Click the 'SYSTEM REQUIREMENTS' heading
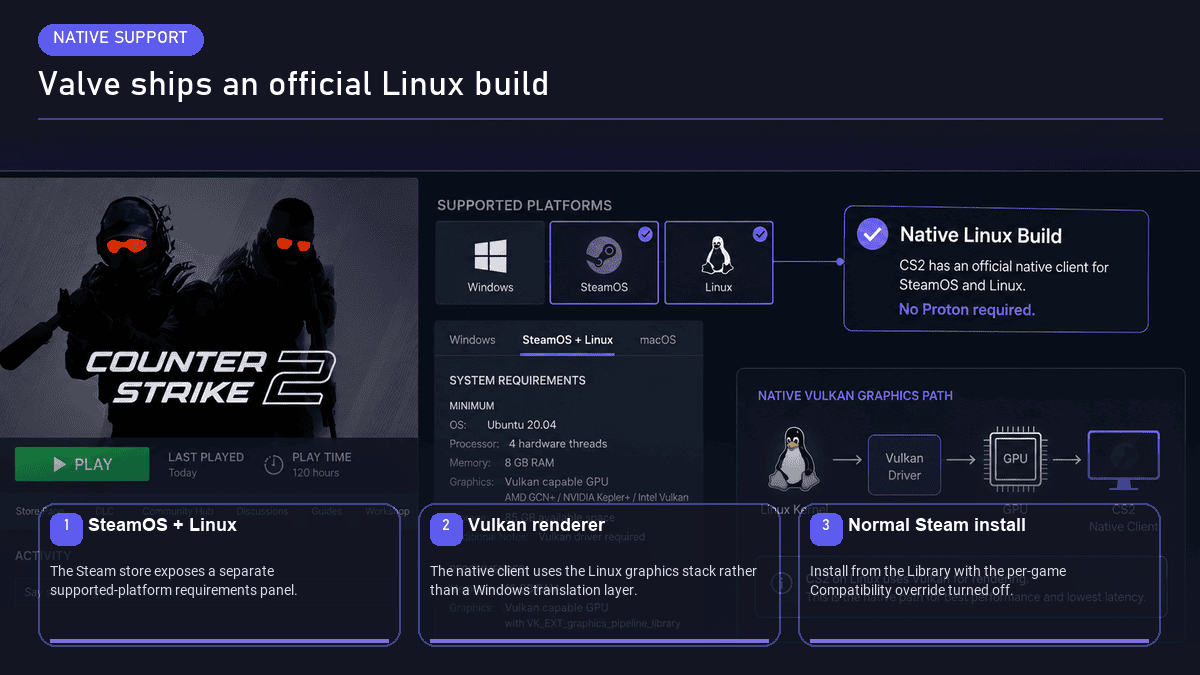This screenshot has width=1200, height=675. click(518, 381)
